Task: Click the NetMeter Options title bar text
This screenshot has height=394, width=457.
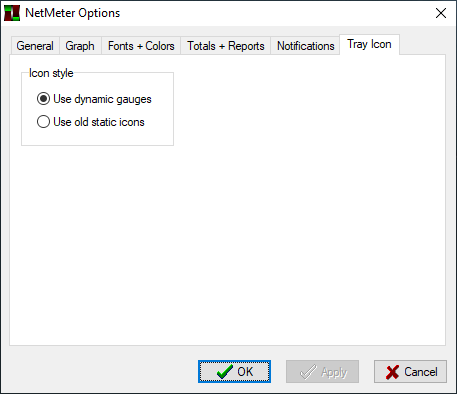Action: click(73, 13)
